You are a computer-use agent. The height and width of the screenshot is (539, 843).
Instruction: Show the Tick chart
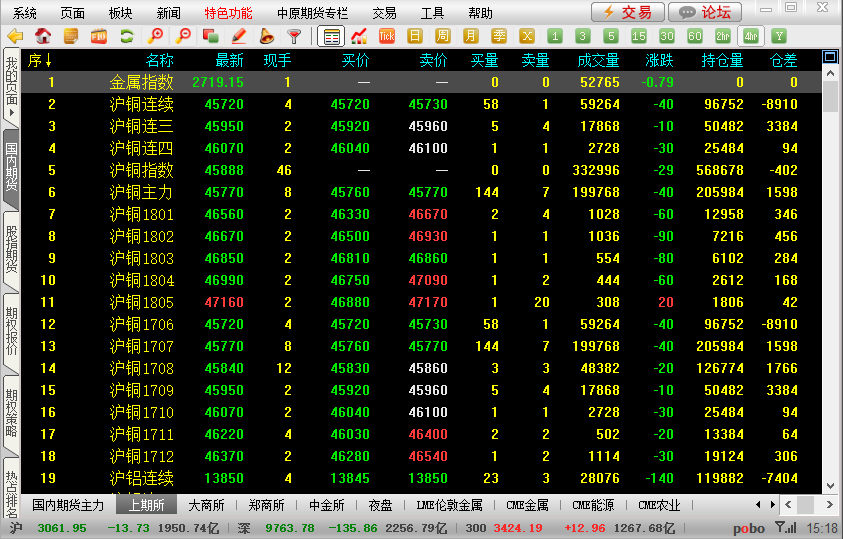[x=387, y=37]
